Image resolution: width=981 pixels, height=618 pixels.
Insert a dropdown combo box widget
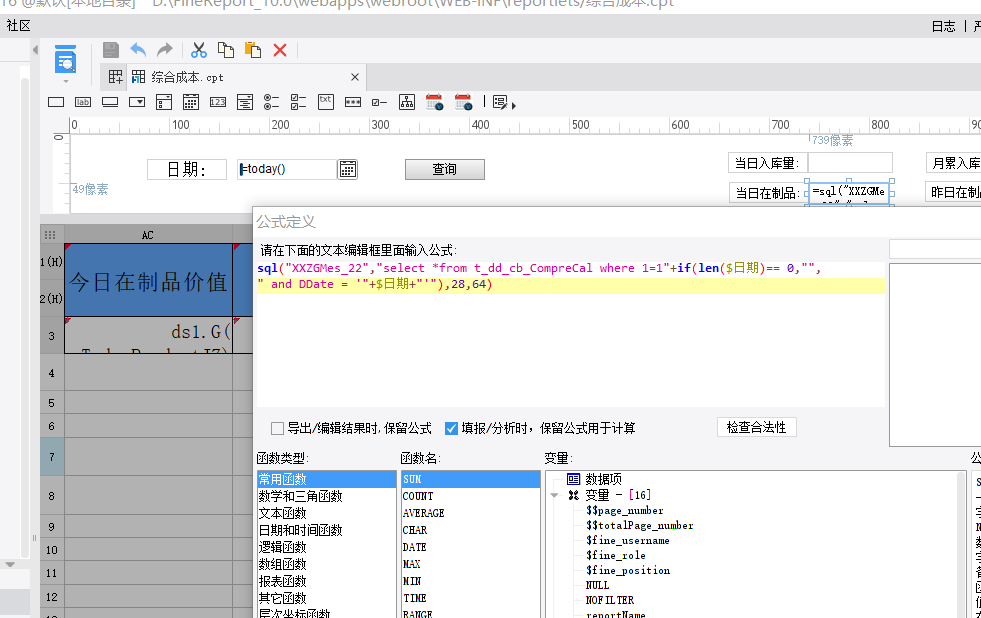click(137, 102)
